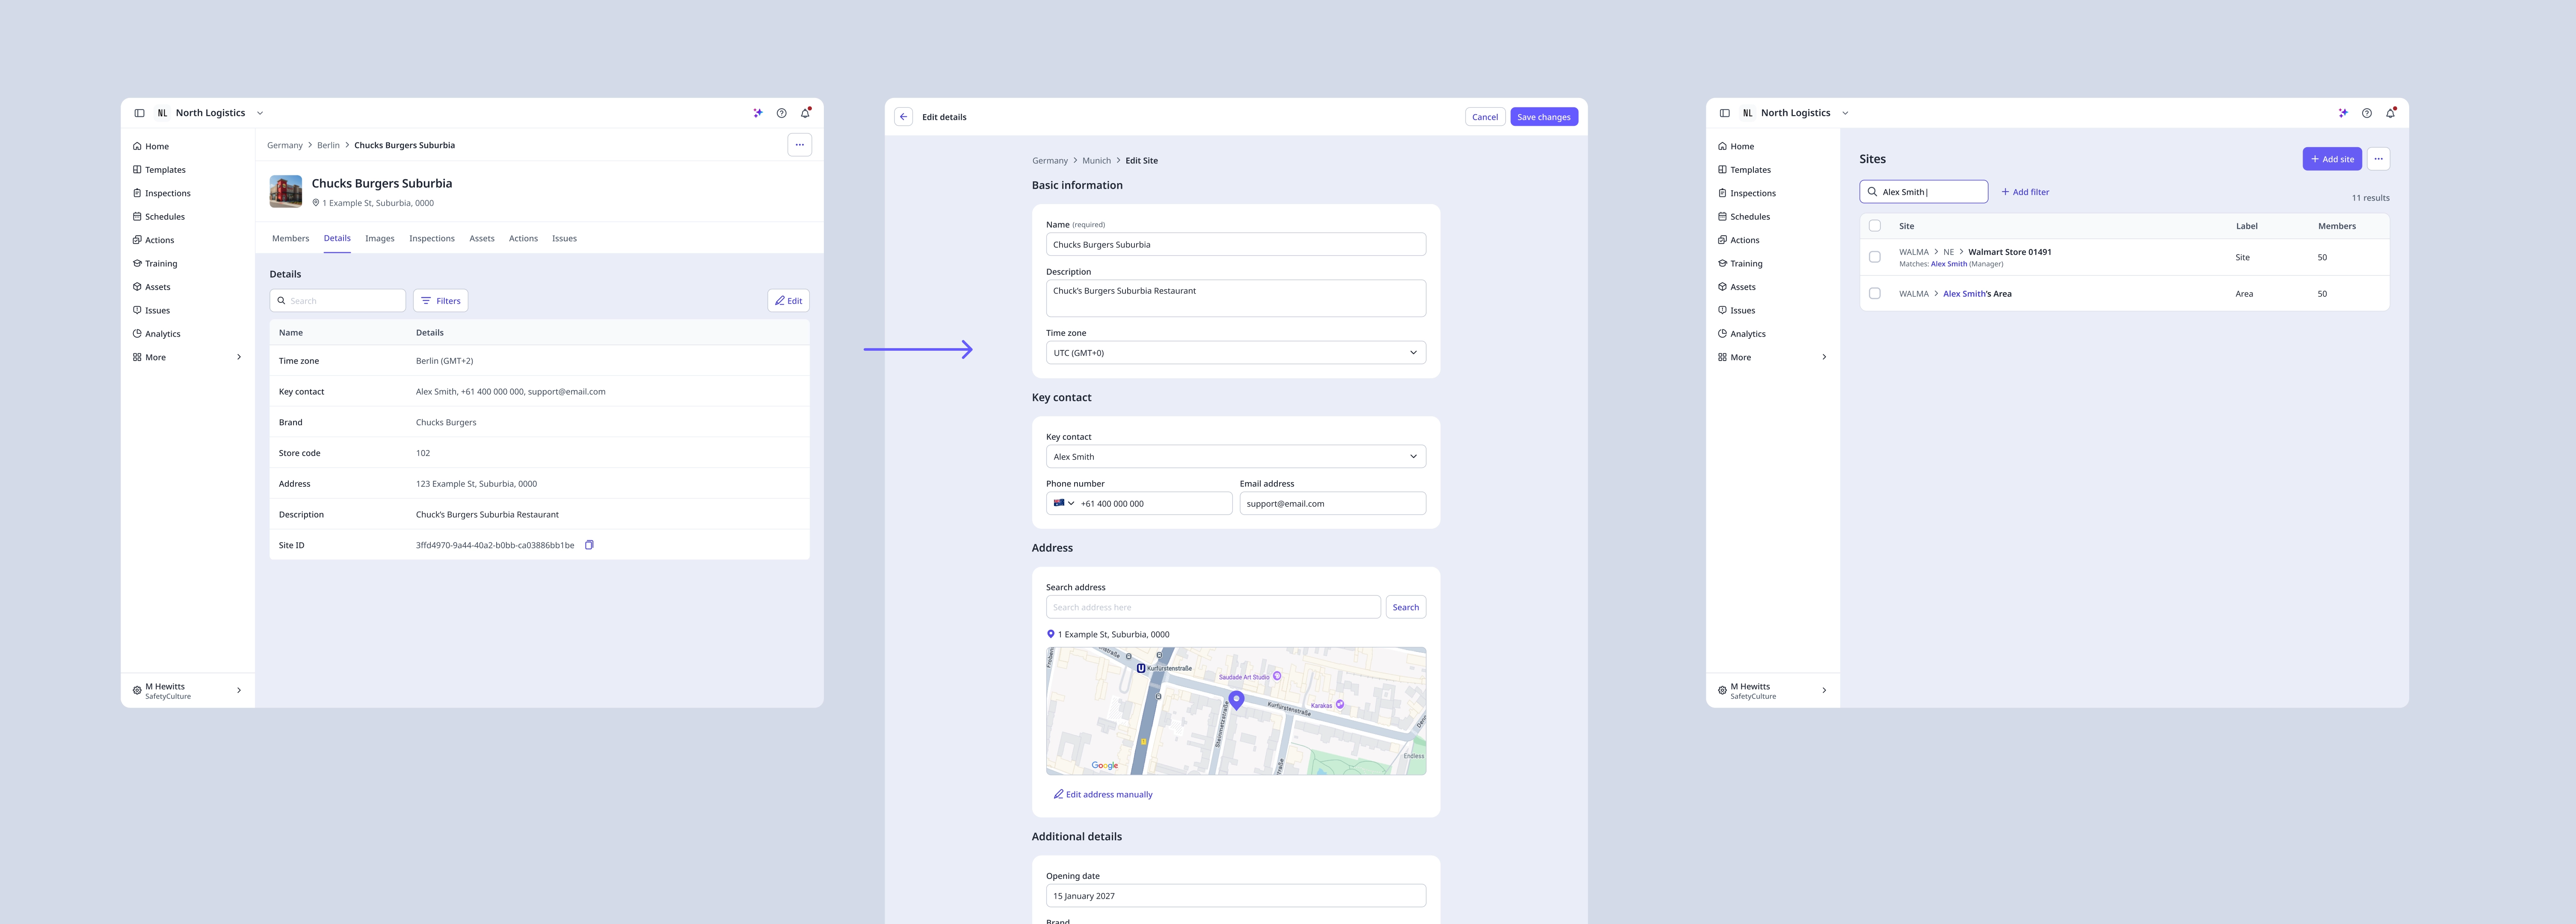2576x924 pixels.
Task: Select all sites header checkbox
Action: (x=1875, y=226)
